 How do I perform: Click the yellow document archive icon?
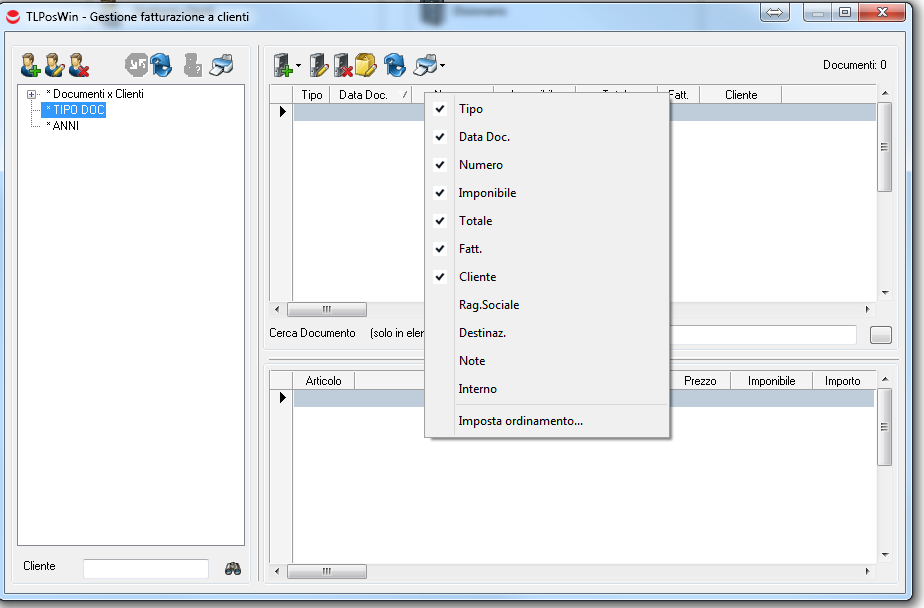pos(366,66)
